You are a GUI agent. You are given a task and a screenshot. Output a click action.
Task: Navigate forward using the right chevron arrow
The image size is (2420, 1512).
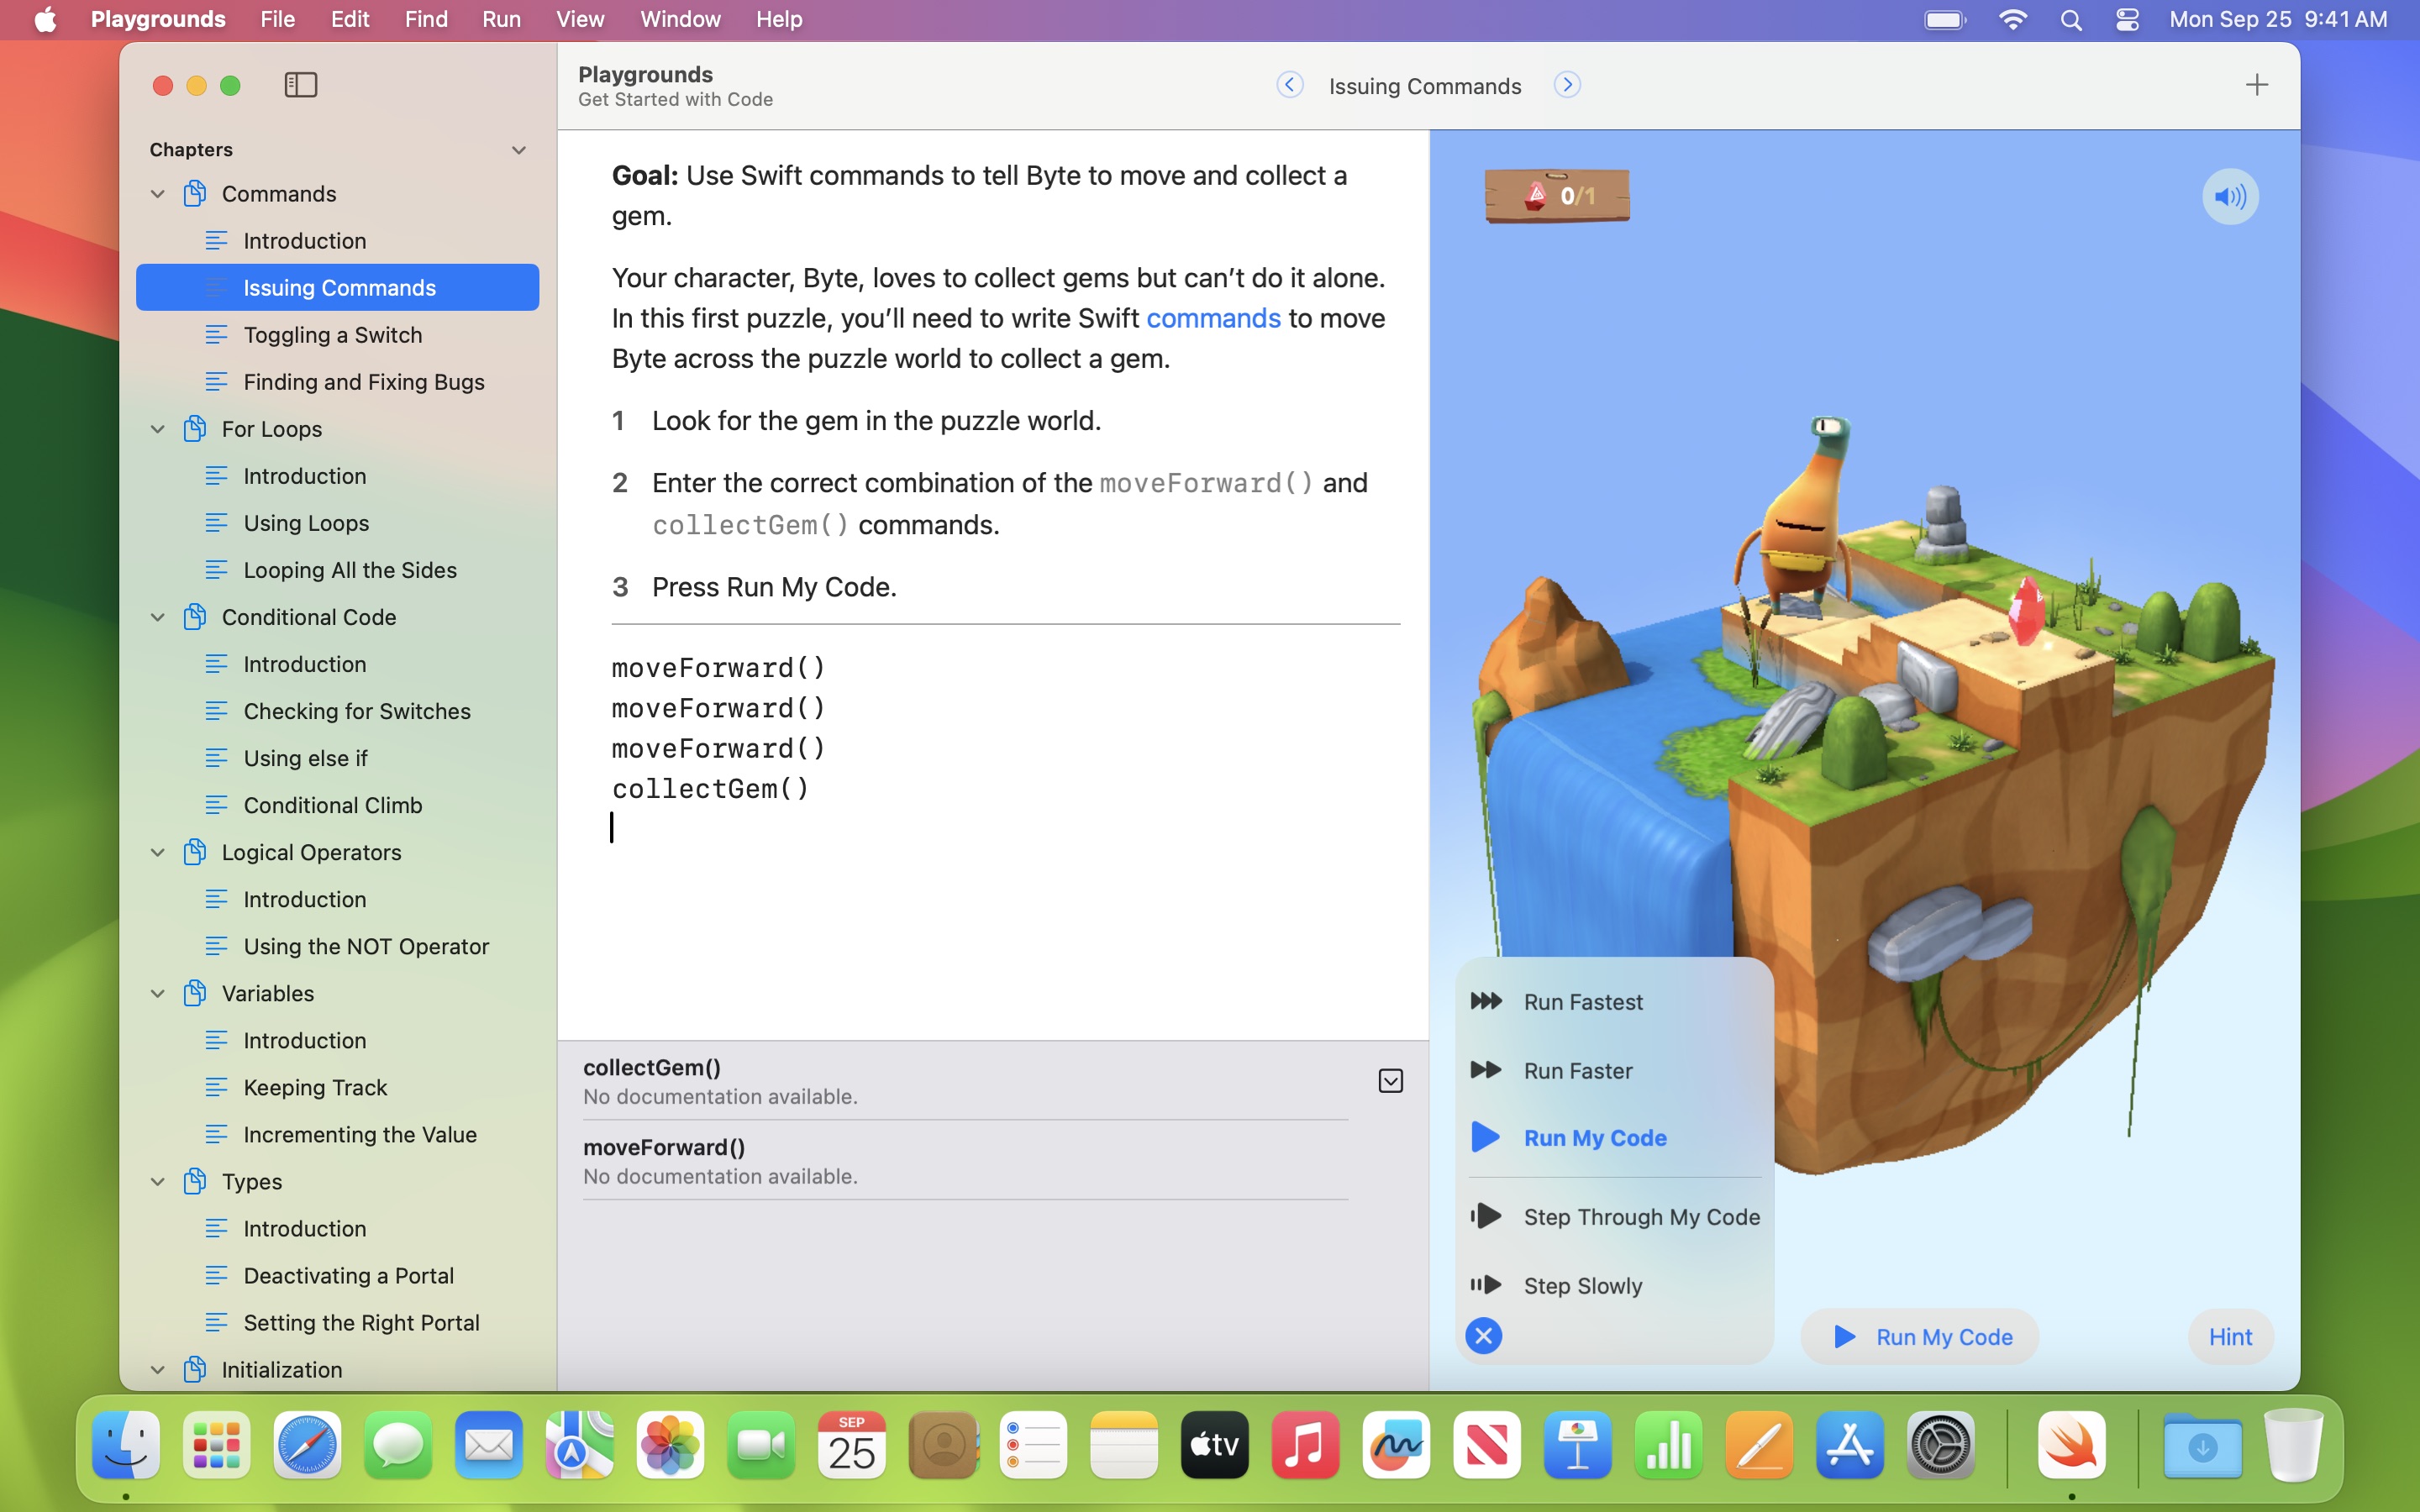[1567, 85]
